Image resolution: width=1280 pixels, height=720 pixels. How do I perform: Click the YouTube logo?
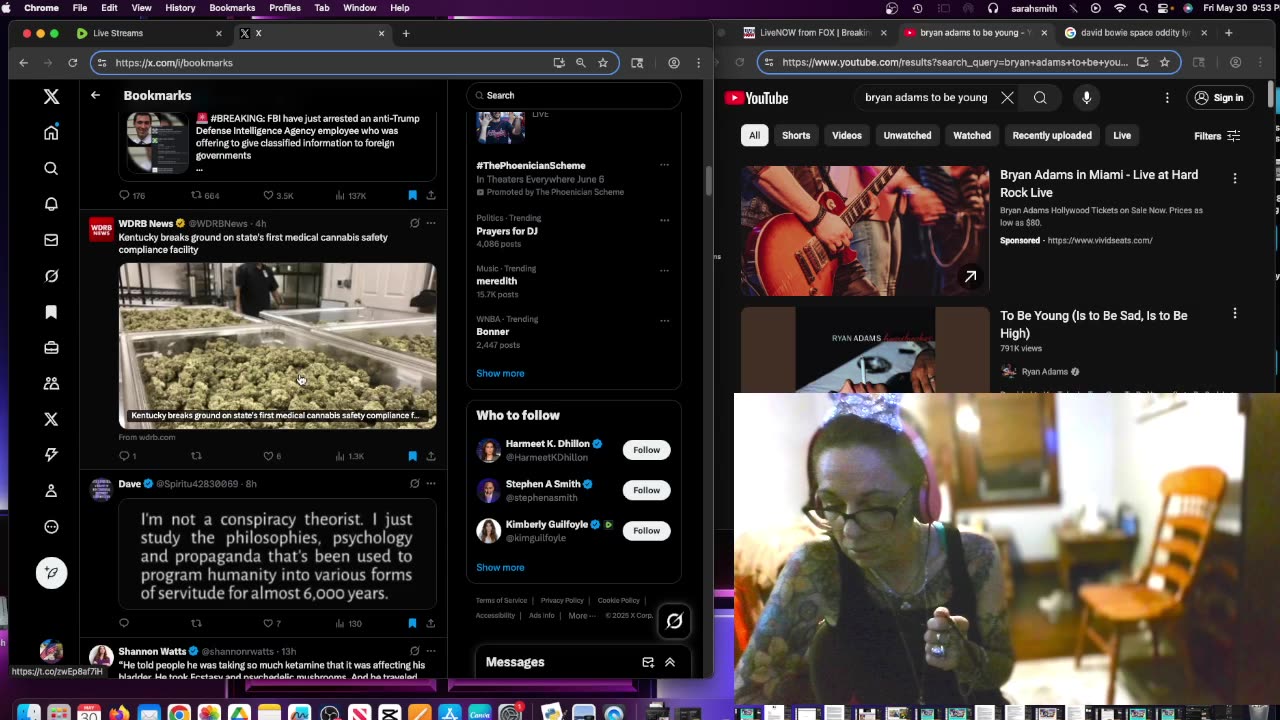757,98
